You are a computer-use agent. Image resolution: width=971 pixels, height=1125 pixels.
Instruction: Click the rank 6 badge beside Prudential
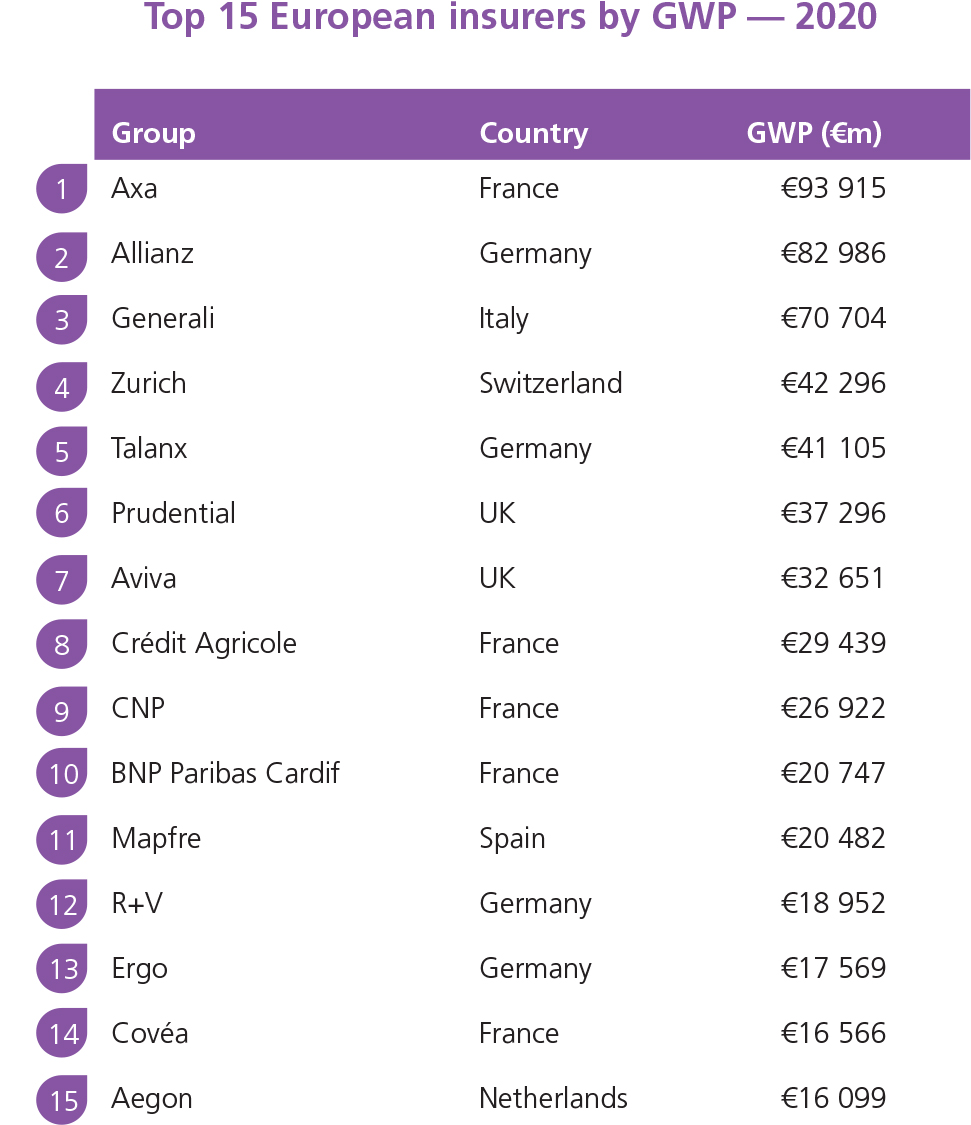(x=62, y=514)
